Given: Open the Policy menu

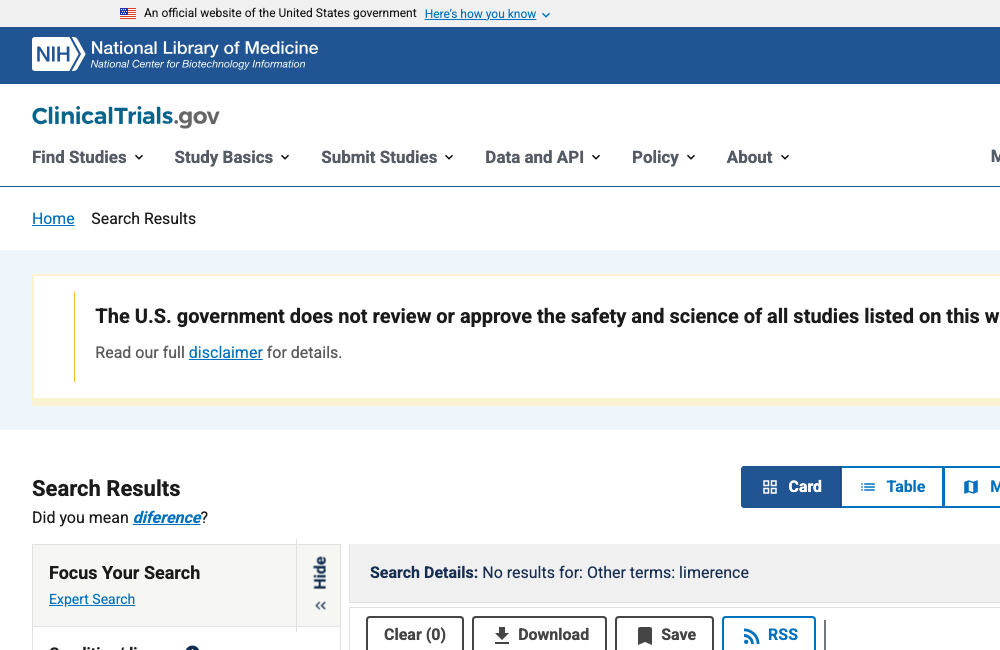Looking at the screenshot, I should [x=663, y=157].
